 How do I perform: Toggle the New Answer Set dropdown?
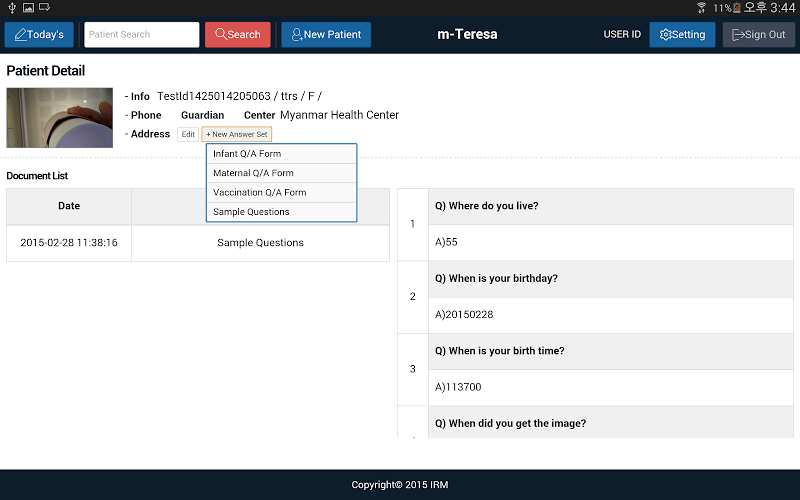click(x=236, y=134)
